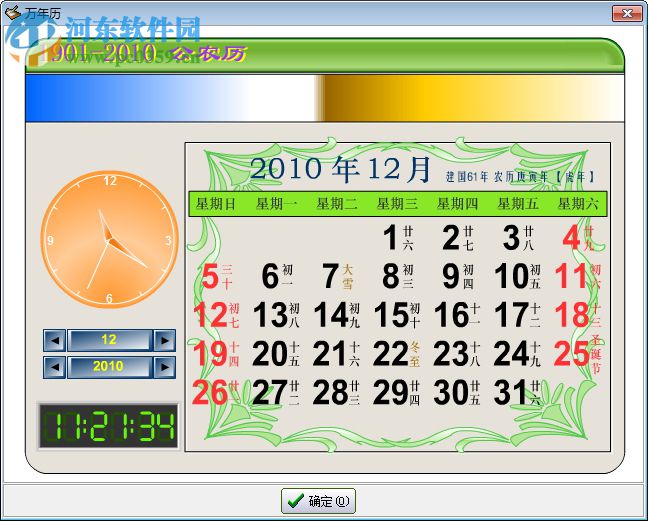
Task: Select Saturday date 18
Action: tap(578, 315)
